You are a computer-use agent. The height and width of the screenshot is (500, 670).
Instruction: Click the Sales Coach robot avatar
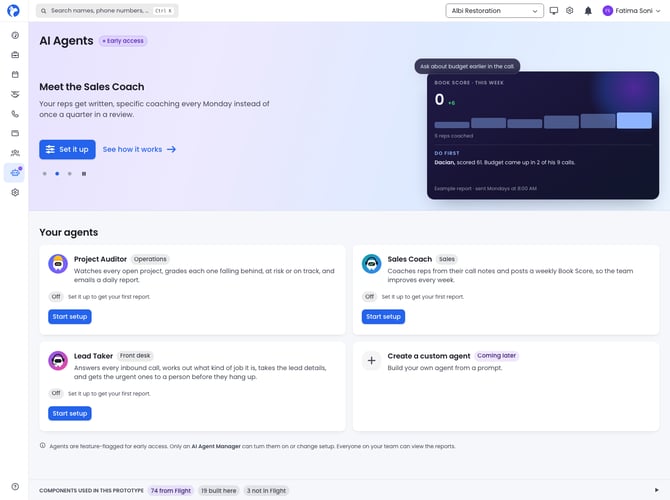372,264
